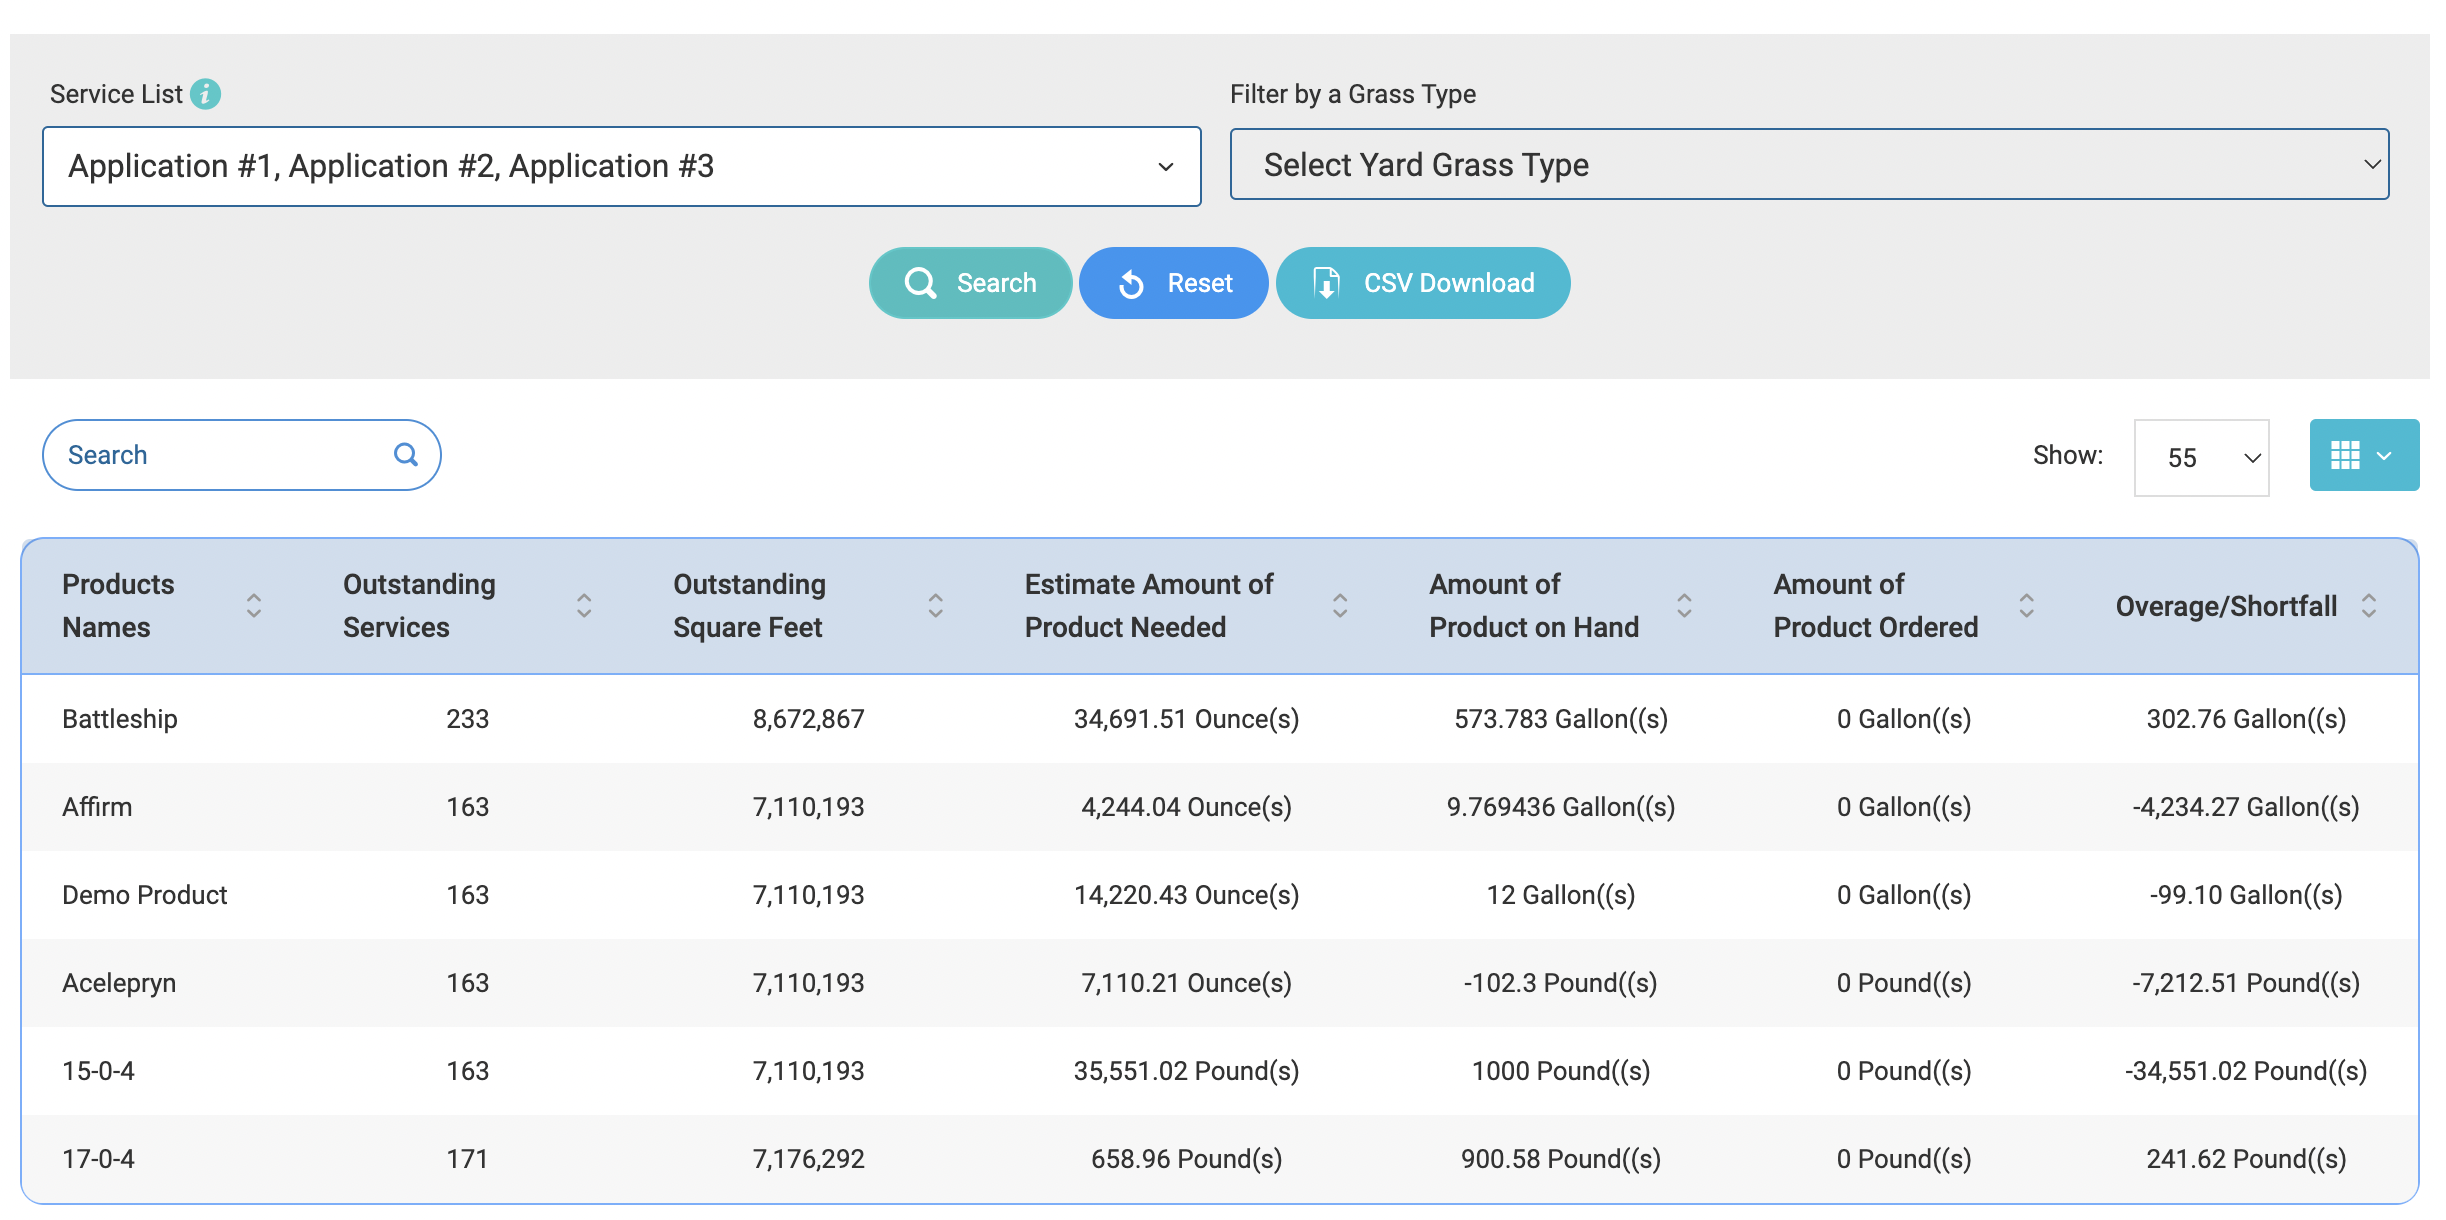The image size is (2446, 1220).
Task: Click the Reset button
Action: click(x=1173, y=283)
